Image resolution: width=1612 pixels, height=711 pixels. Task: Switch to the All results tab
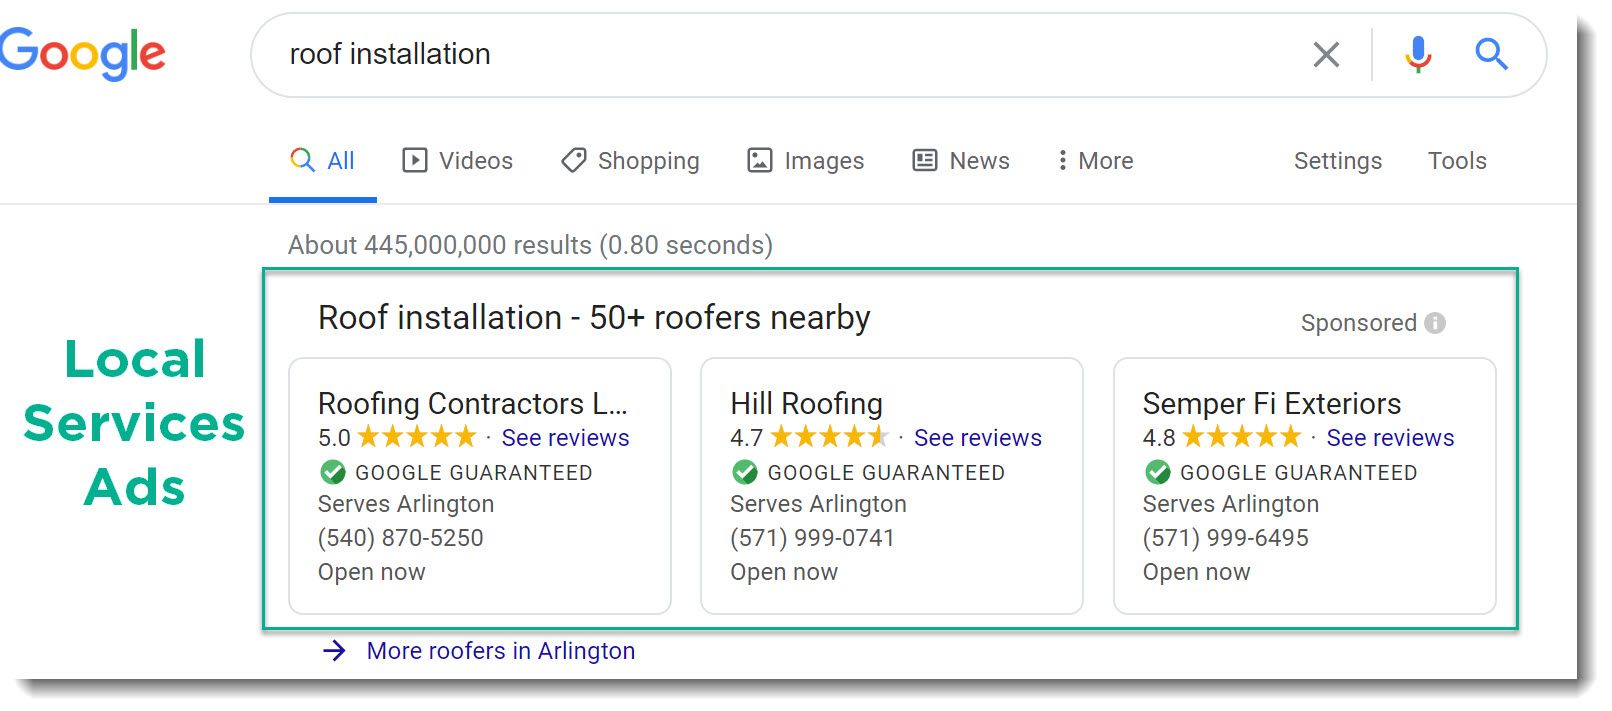[323, 160]
